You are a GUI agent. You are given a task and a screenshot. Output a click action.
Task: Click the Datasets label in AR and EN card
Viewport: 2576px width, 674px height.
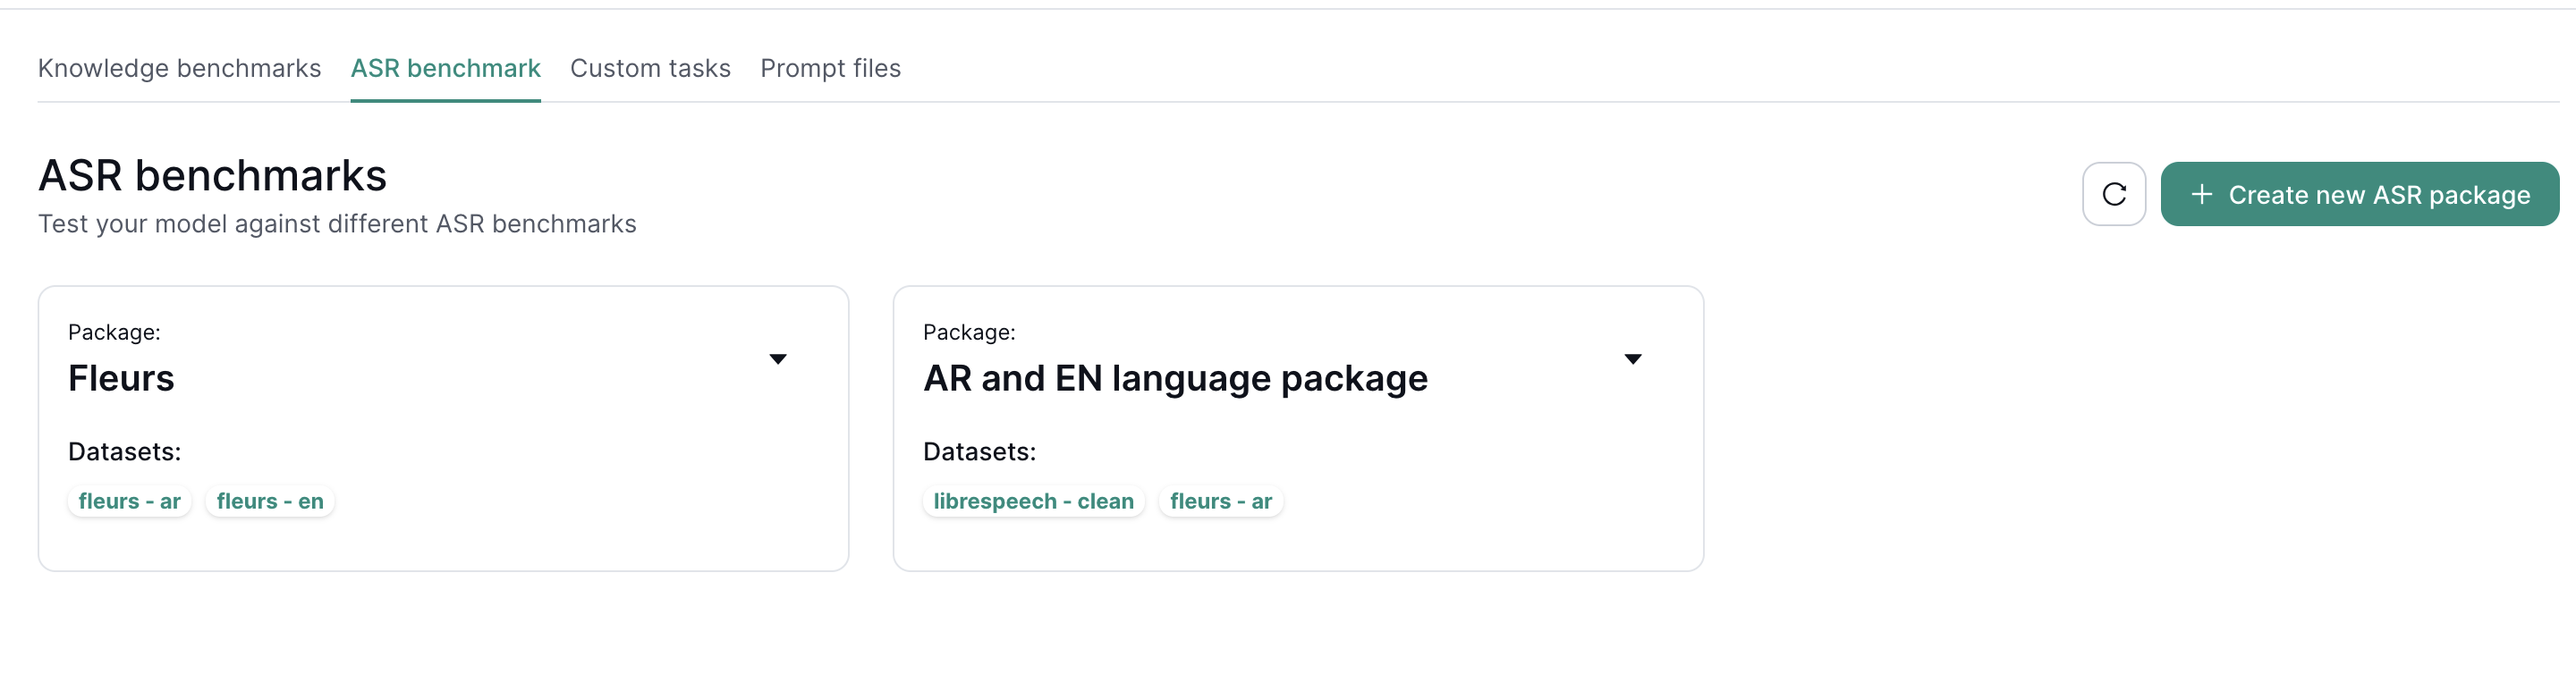pos(979,452)
